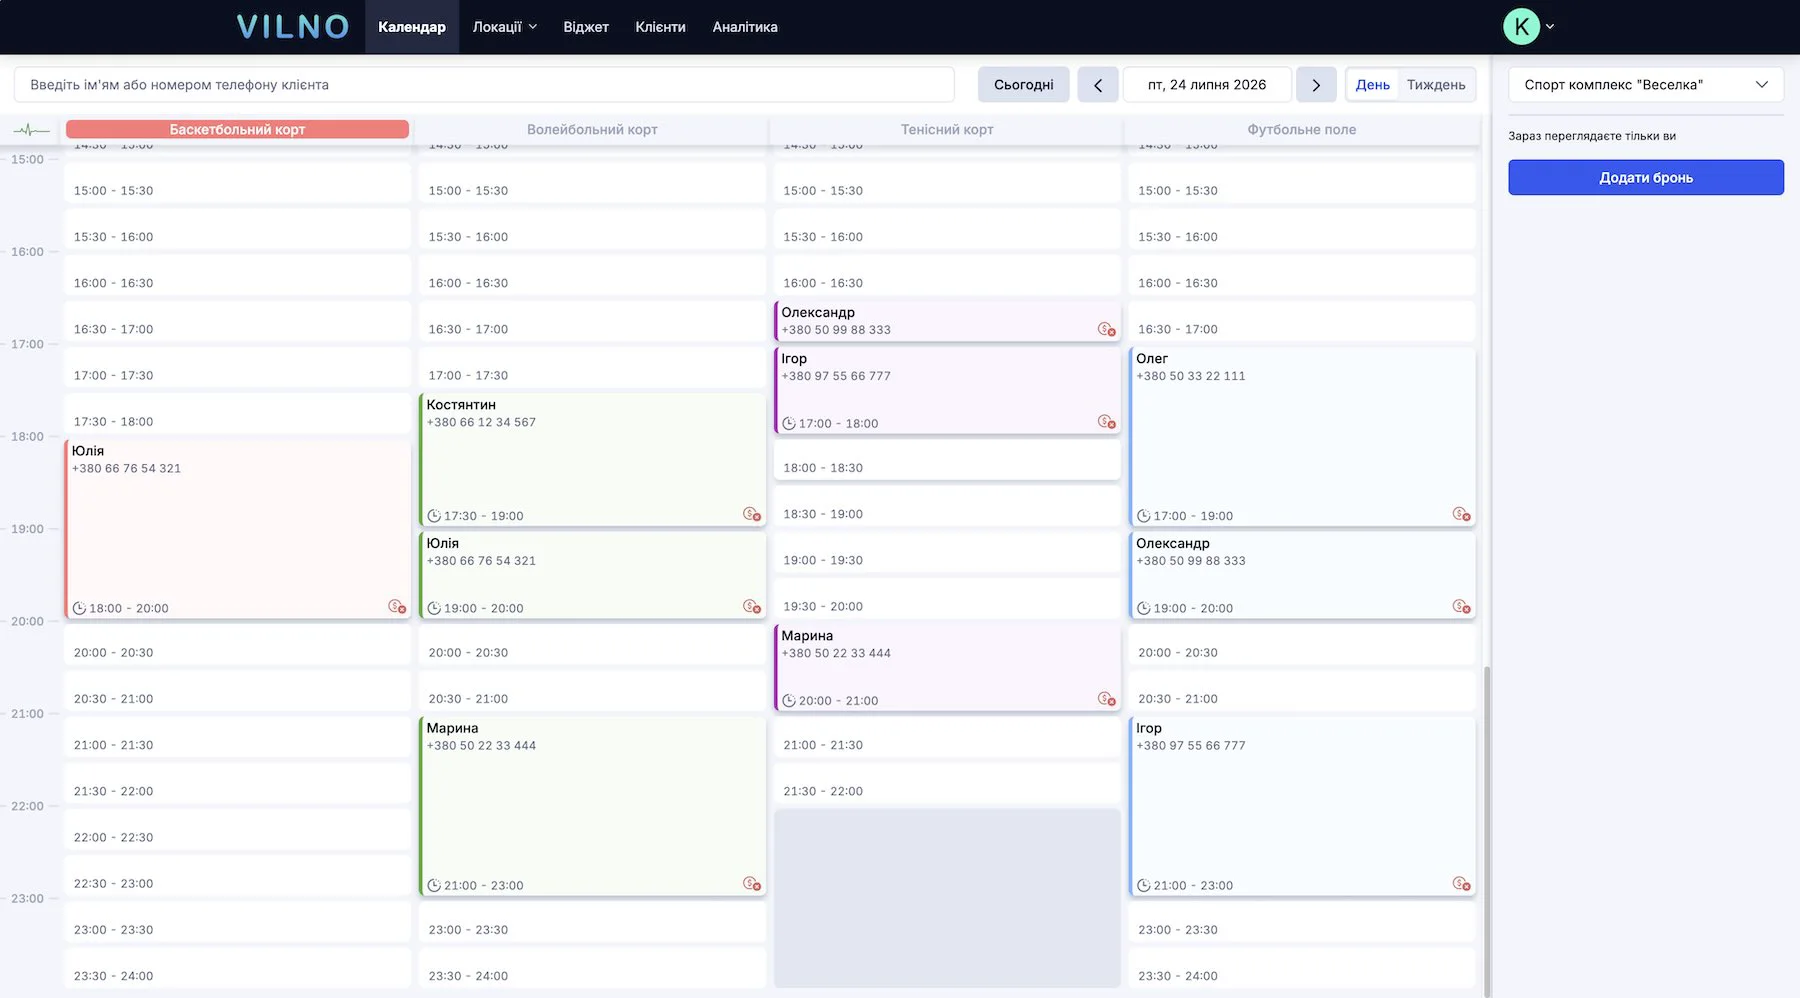Open Костянтин's volleyball booking card
The image size is (1800, 998).
click(592, 460)
